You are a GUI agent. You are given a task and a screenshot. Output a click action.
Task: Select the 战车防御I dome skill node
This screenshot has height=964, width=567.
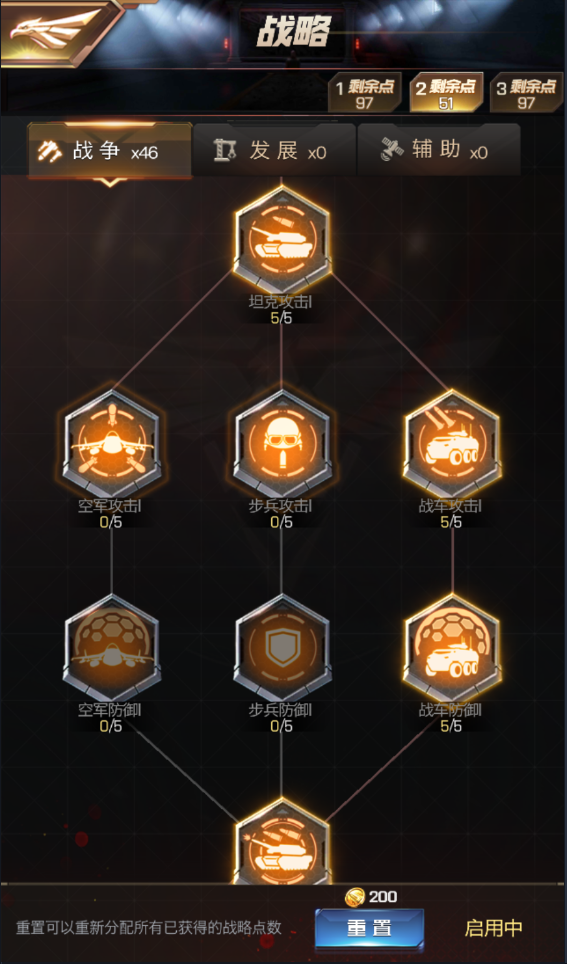(x=452, y=648)
